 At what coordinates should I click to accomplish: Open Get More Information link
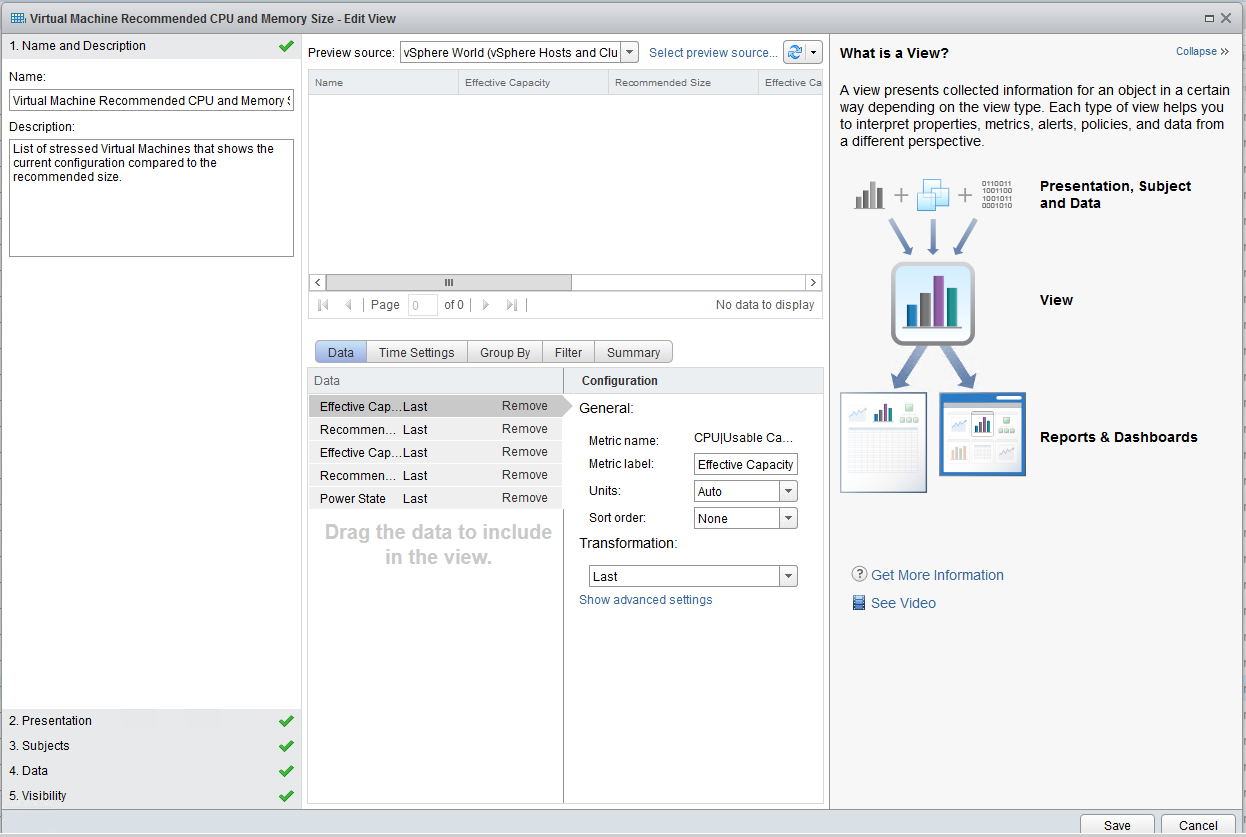click(937, 575)
